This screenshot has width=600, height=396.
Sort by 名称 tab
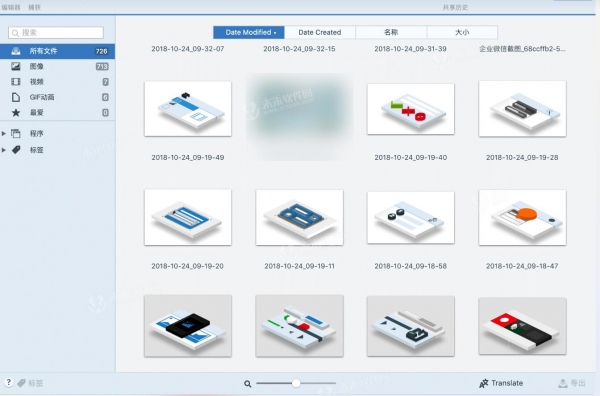391,33
